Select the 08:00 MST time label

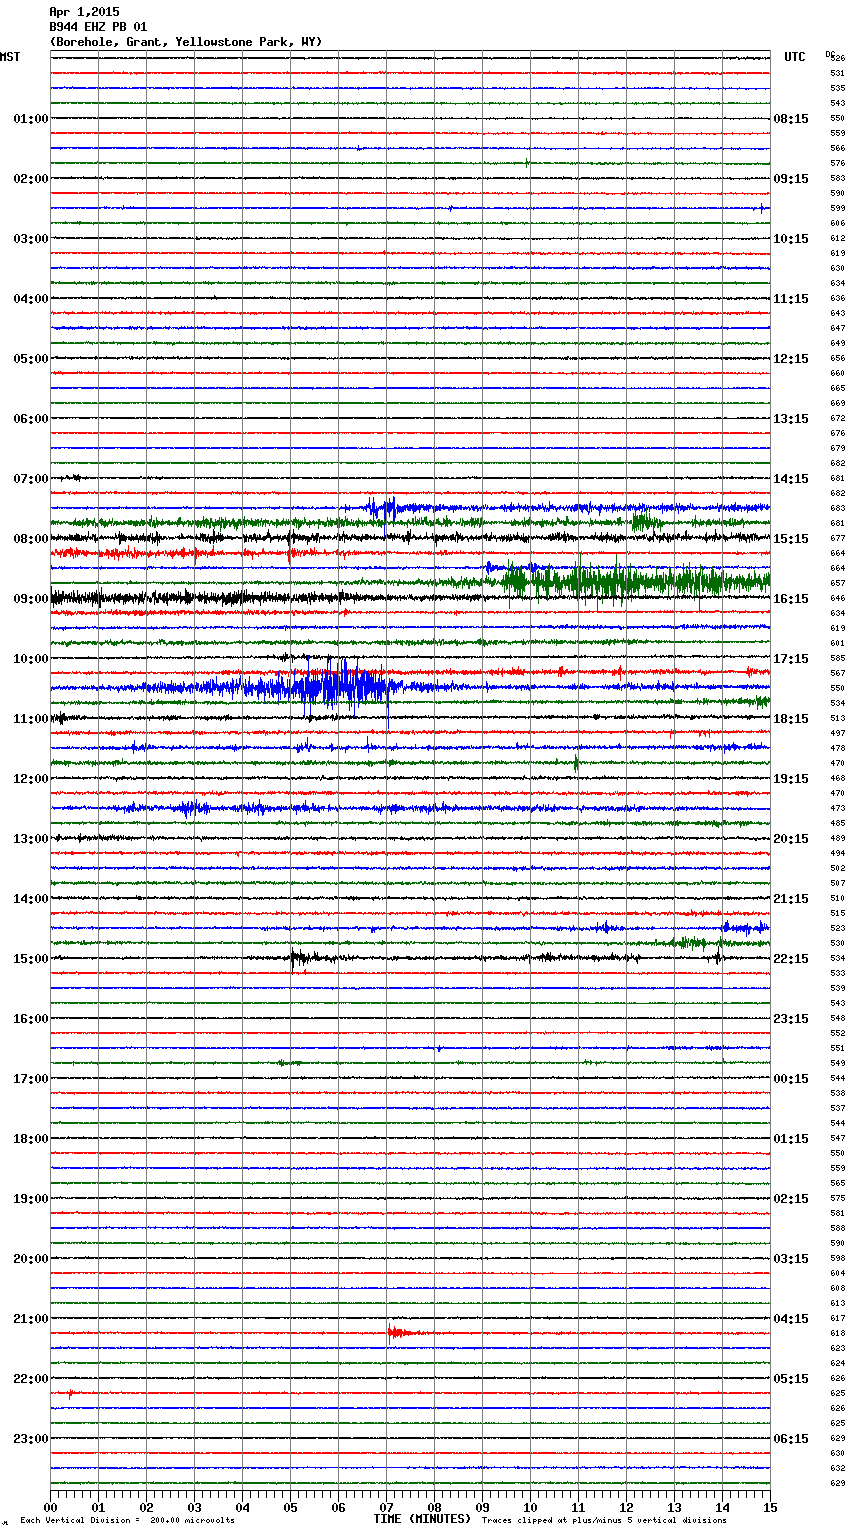point(31,539)
